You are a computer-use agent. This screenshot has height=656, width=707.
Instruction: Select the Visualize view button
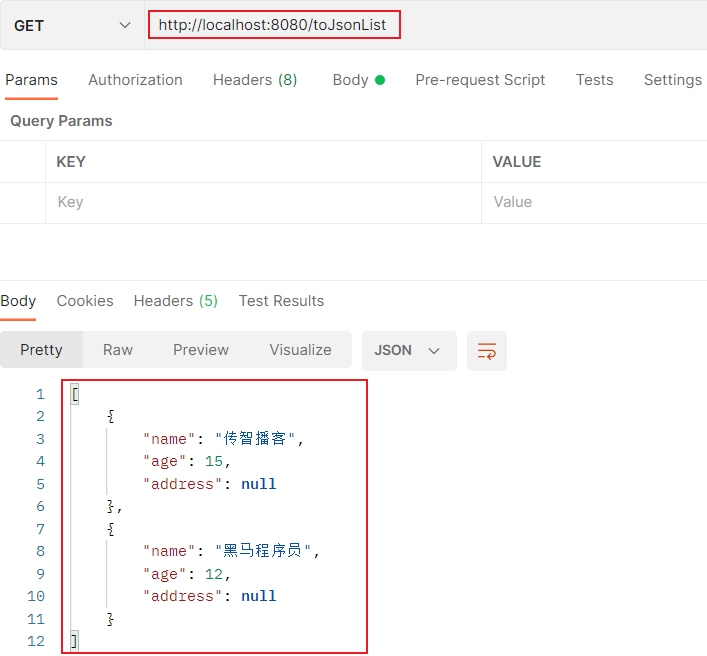300,350
